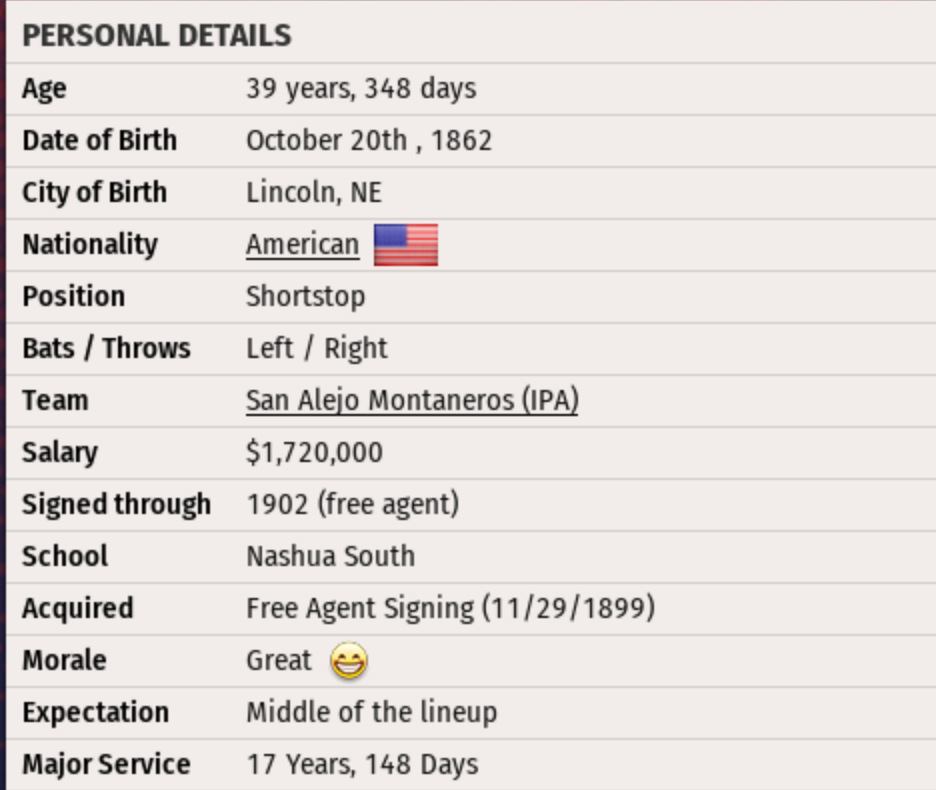Image resolution: width=936 pixels, height=790 pixels.
Task: Click the Major Service row label
Action: 106,765
